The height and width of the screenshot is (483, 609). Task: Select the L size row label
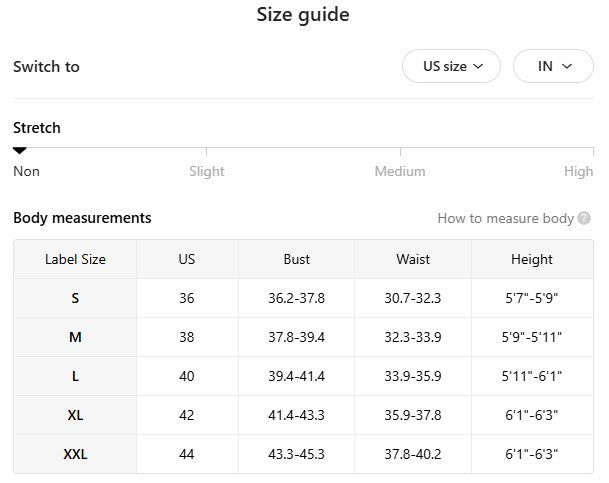point(75,376)
